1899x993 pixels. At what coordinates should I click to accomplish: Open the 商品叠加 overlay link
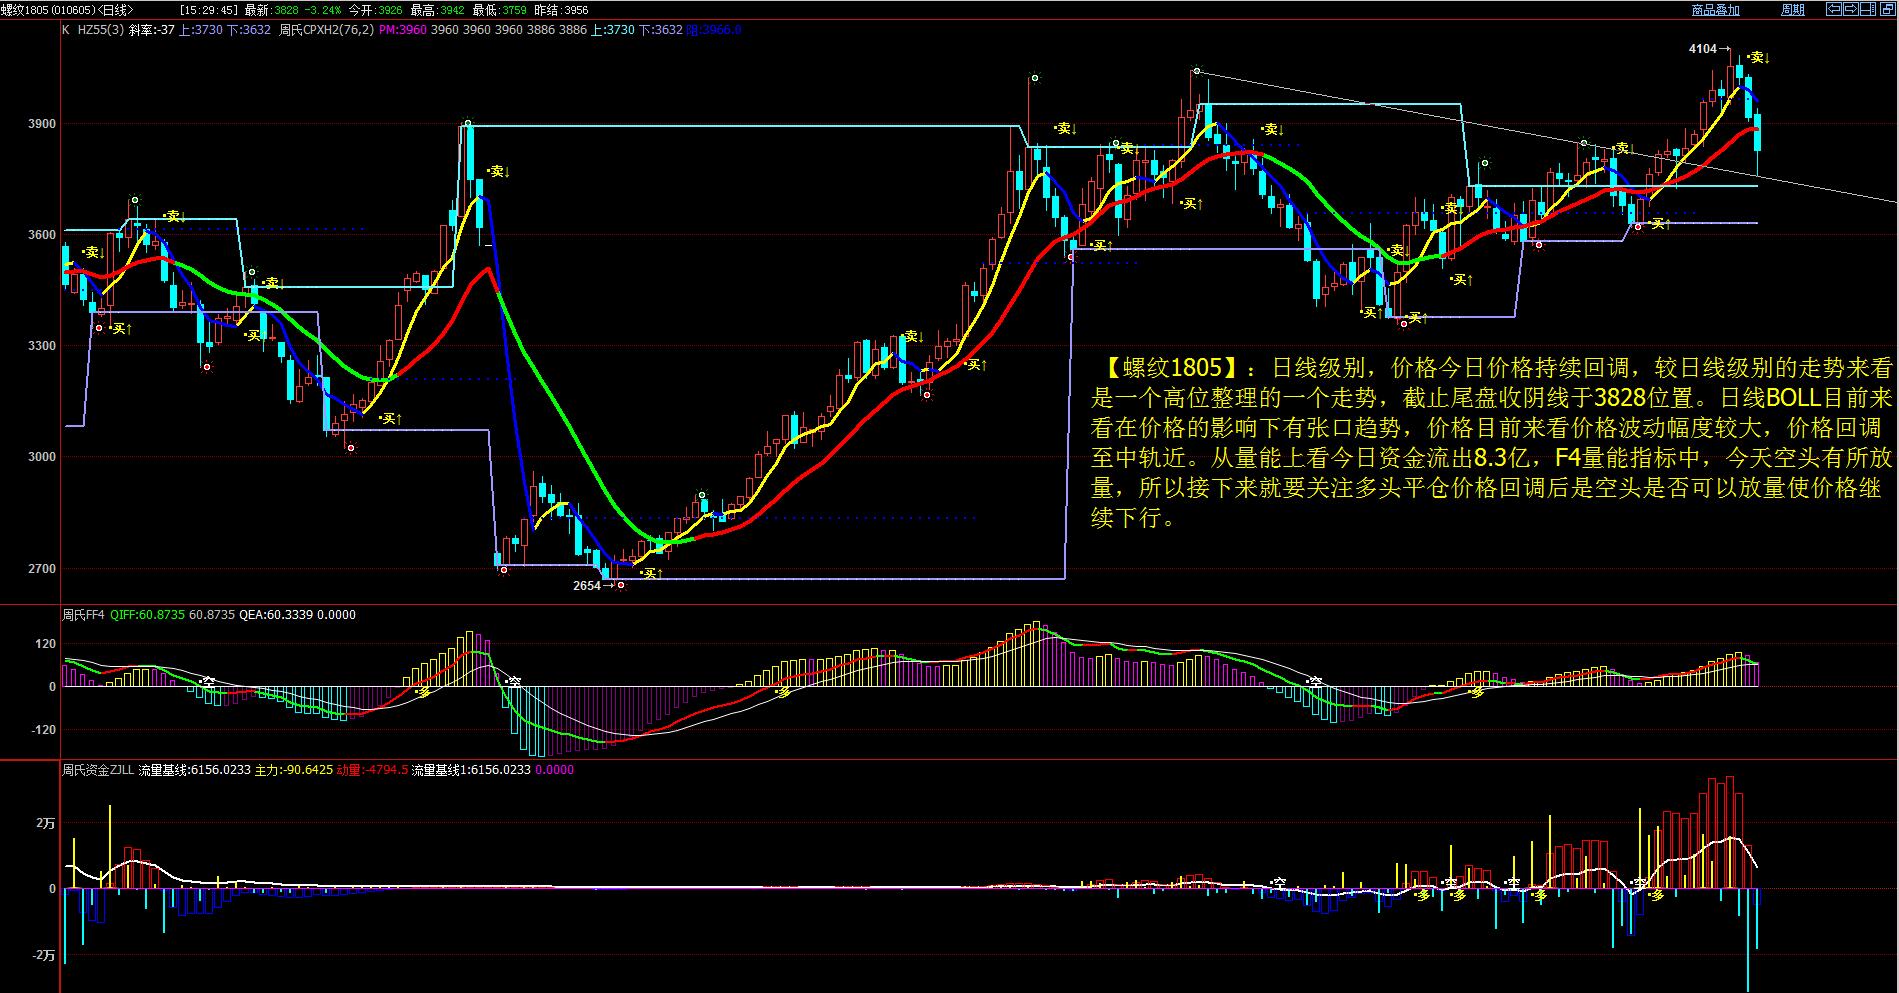(x=1715, y=10)
